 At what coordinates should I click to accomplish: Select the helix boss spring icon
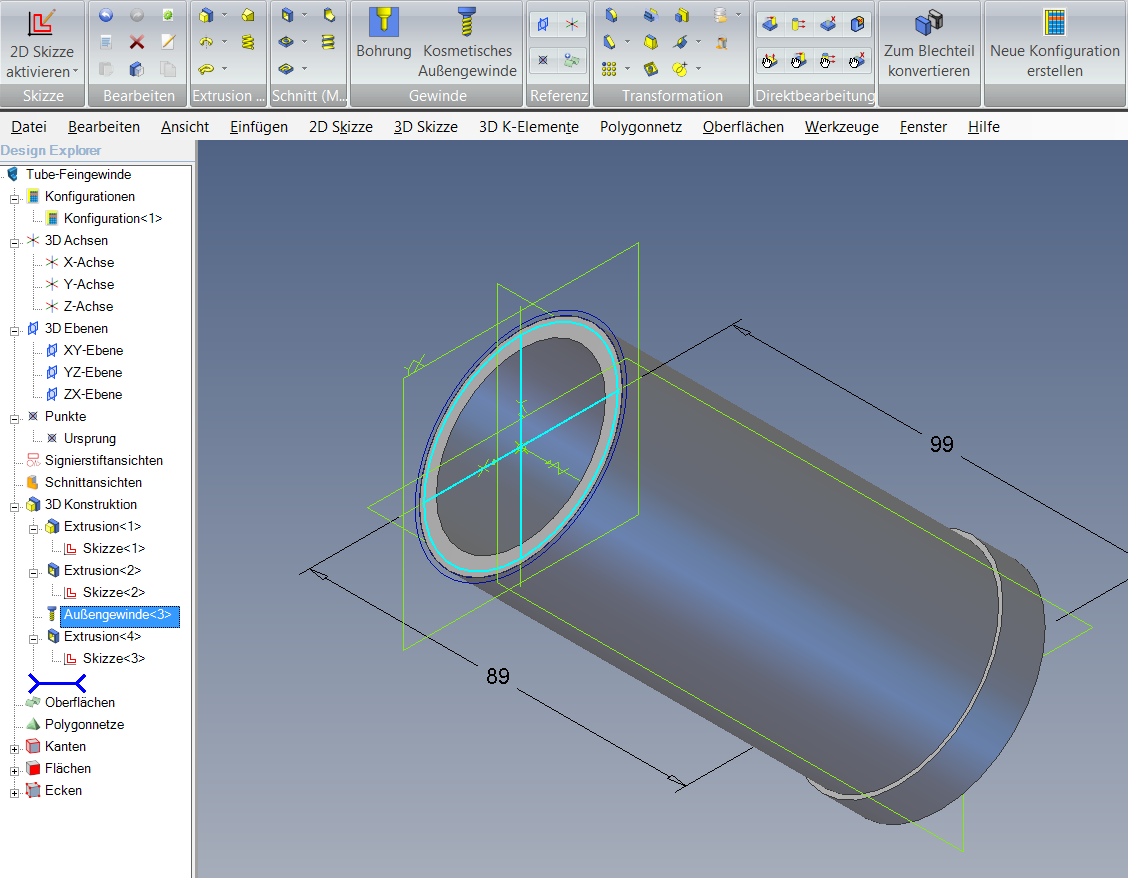pyautogui.click(x=248, y=42)
